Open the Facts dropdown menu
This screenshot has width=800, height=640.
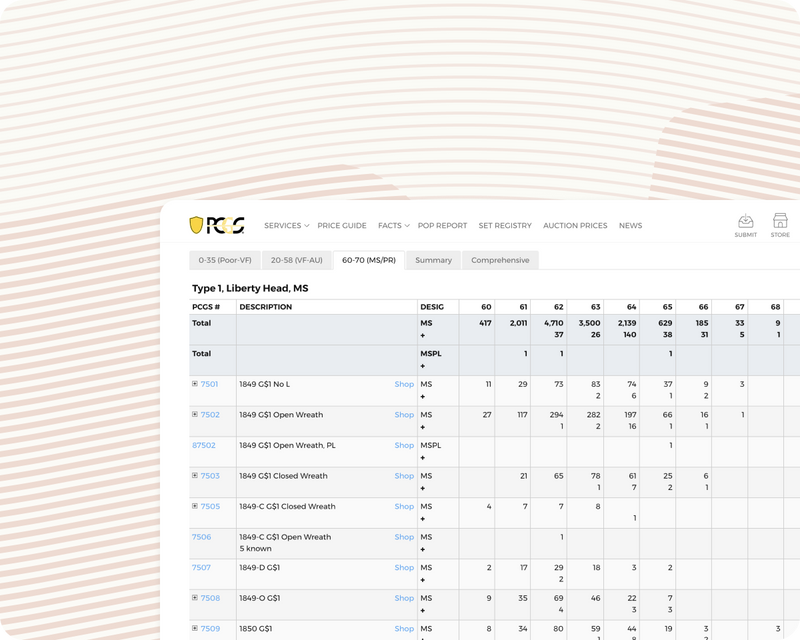coord(393,226)
